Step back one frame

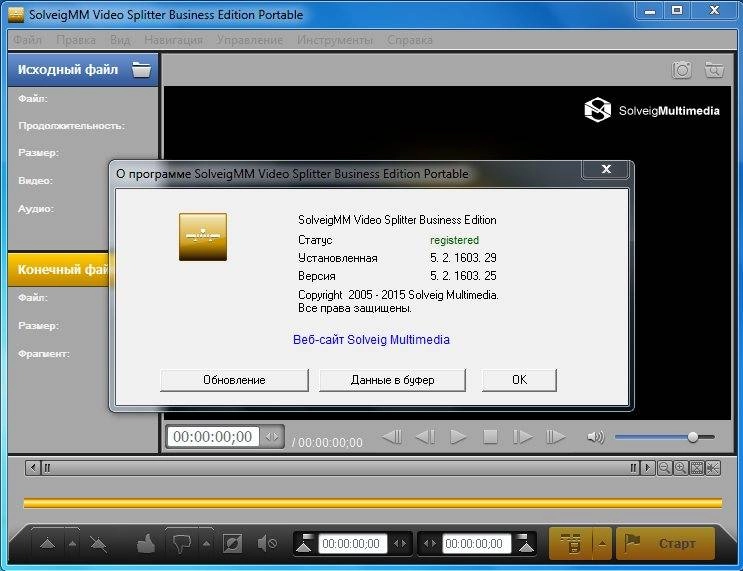[425, 436]
